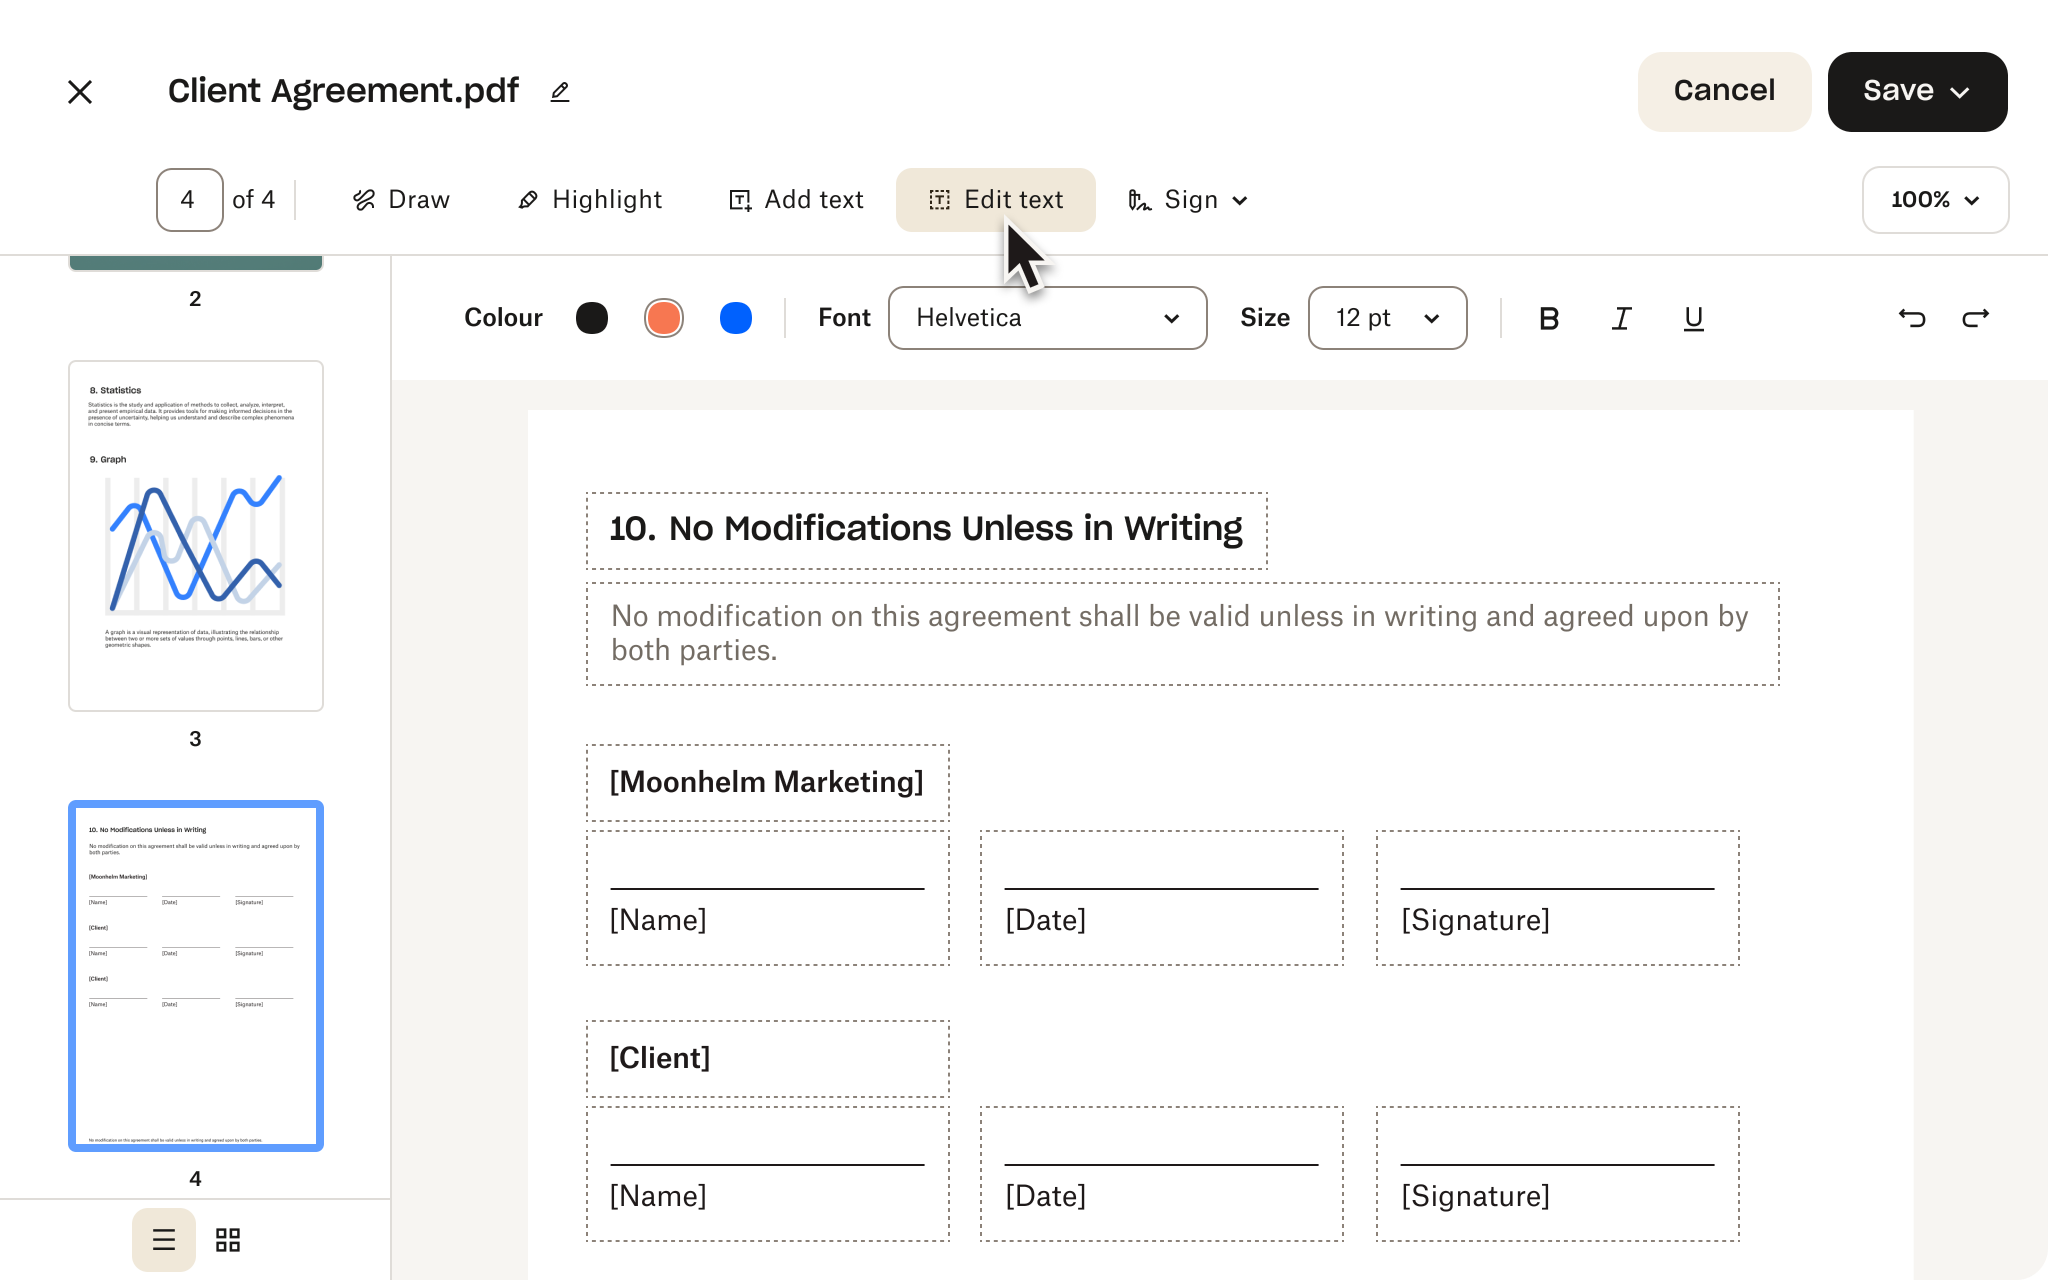Click the Undo icon

[x=1911, y=319]
